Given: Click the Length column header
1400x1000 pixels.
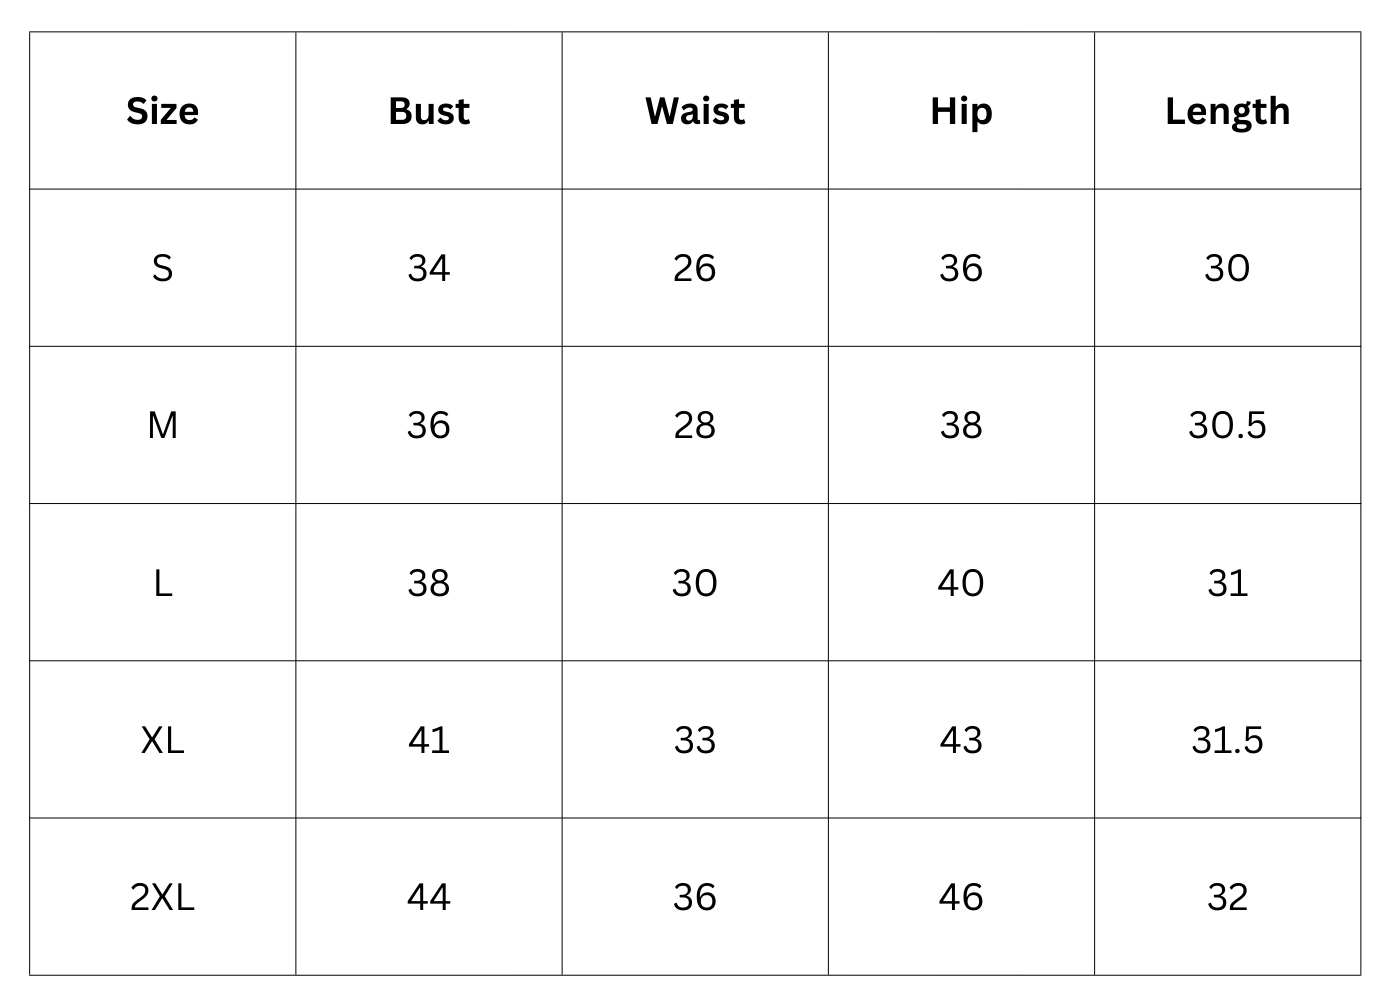Looking at the screenshot, I should click(1227, 111).
